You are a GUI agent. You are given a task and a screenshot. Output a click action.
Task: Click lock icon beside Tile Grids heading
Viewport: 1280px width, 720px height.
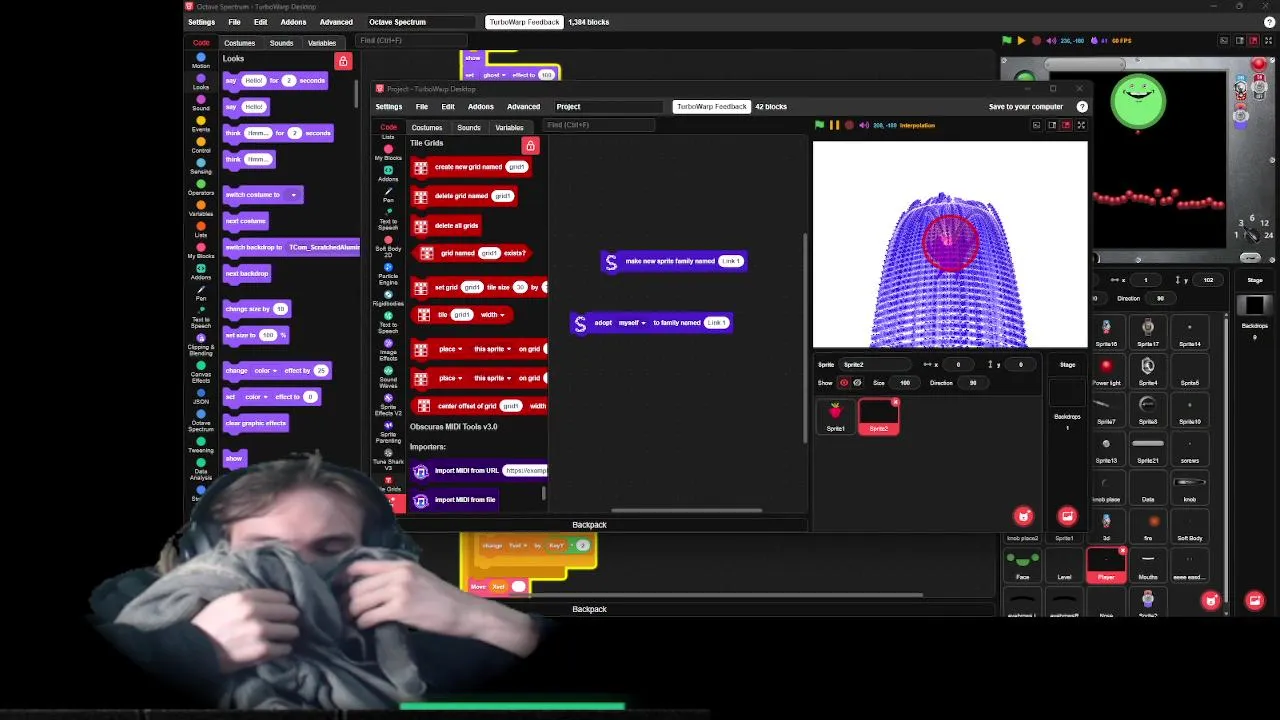(x=531, y=146)
